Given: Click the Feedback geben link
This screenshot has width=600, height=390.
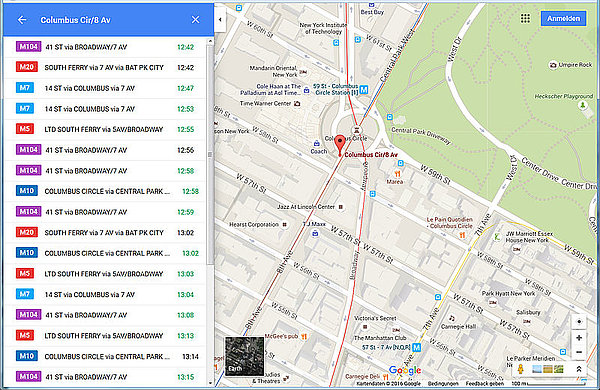Looking at the screenshot, I should 485,383.
